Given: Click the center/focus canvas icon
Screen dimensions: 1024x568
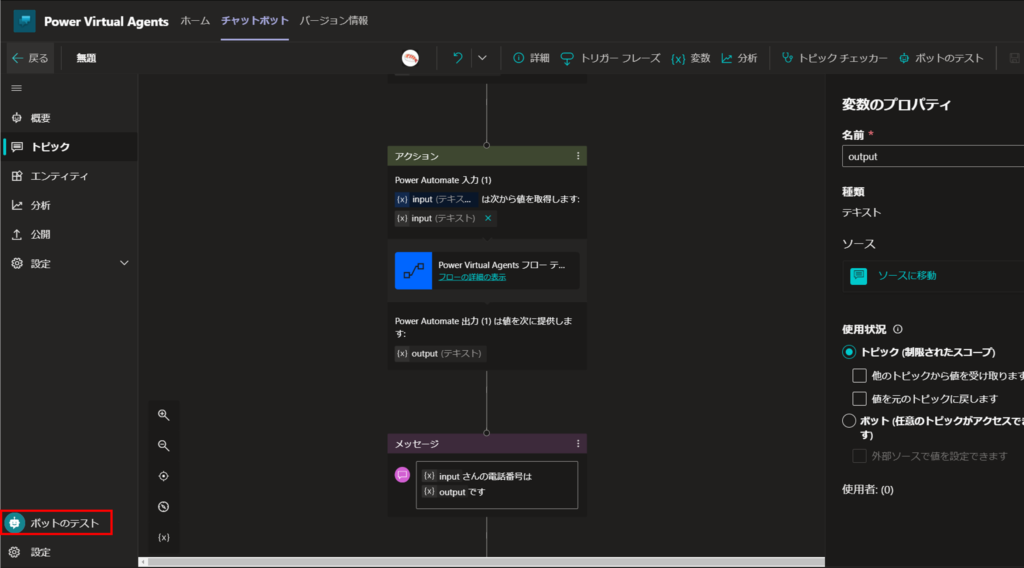Looking at the screenshot, I should click(x=163, y=477).
